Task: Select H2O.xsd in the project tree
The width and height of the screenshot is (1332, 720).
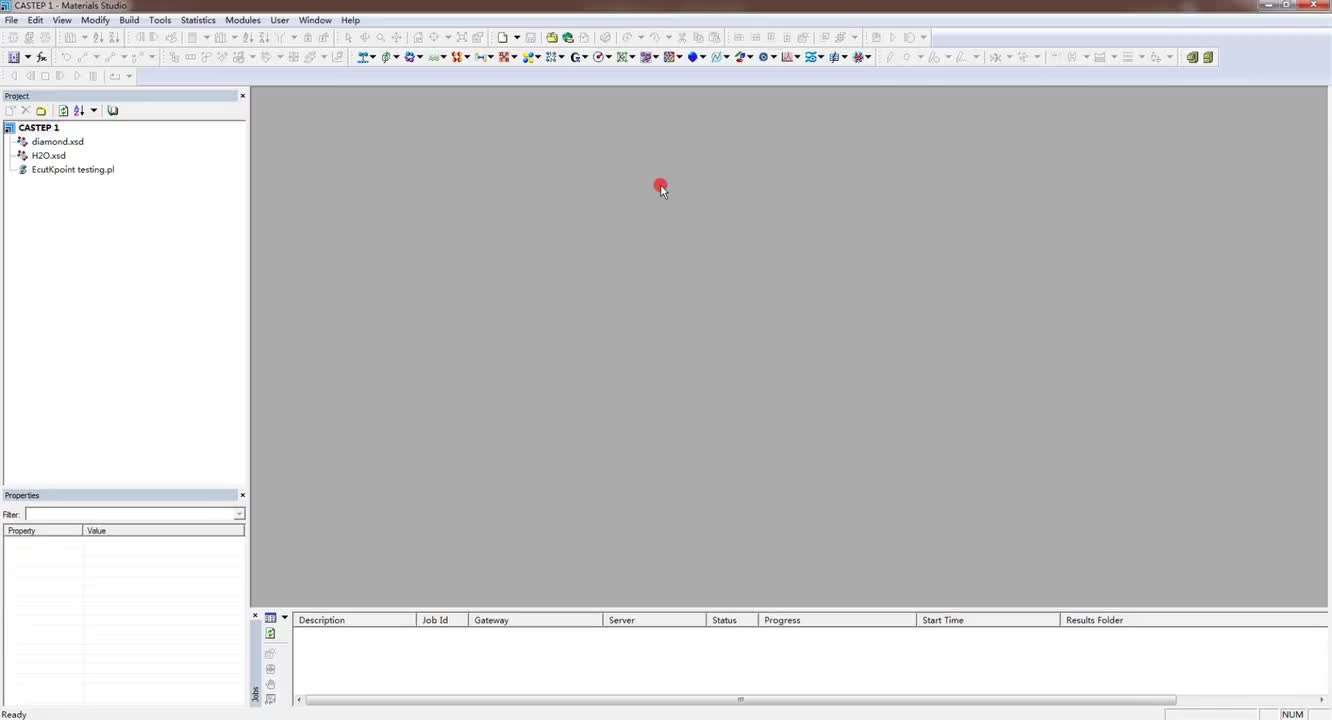Action: pyautogui.click(x=48, y=156)
